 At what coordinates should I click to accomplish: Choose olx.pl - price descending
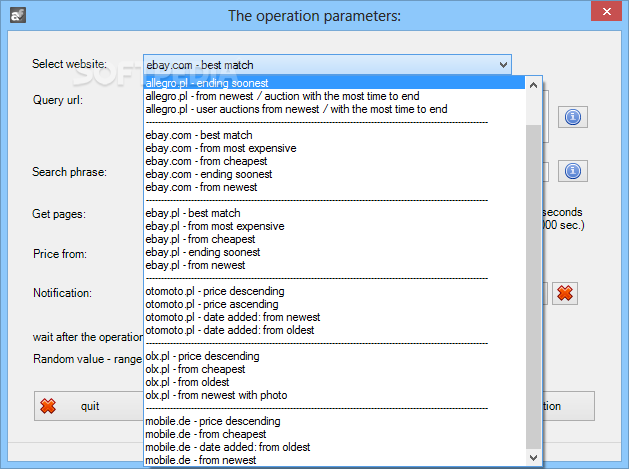(334, 356)
